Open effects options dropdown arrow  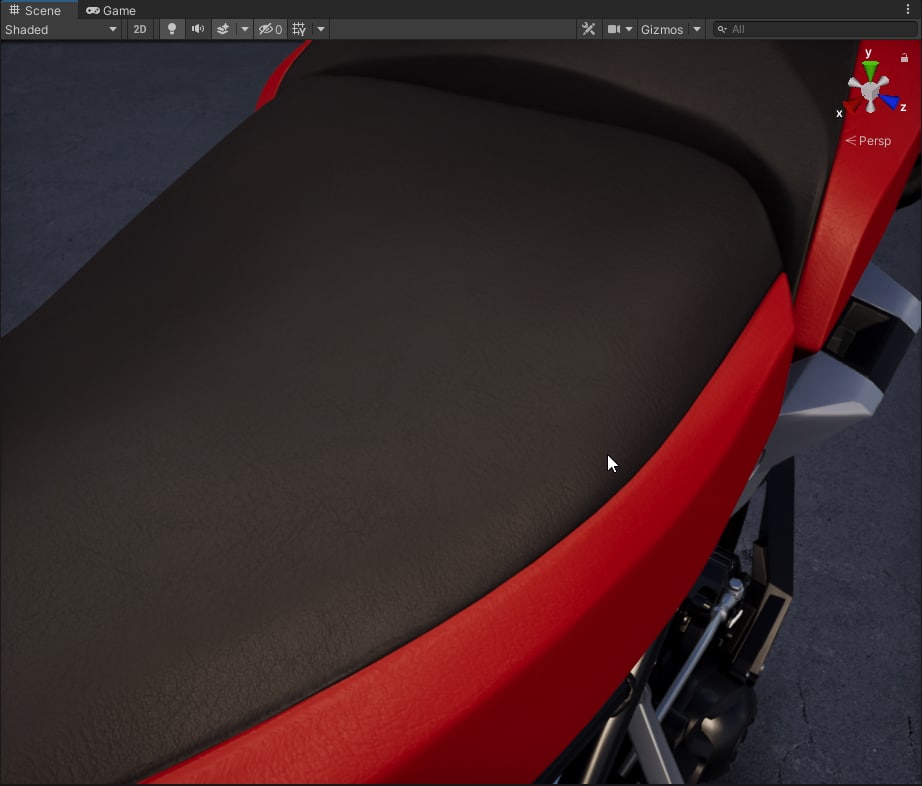245,29
